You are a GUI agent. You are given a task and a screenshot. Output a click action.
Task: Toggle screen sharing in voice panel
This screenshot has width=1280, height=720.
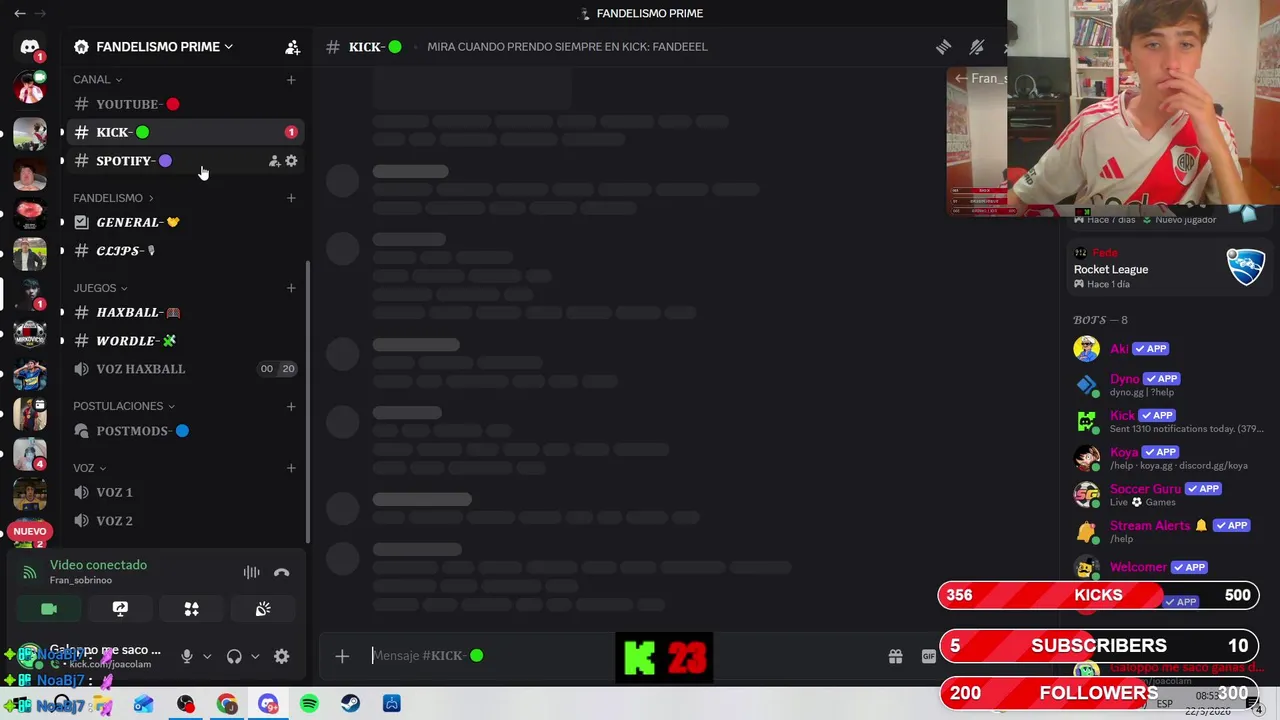120,609
